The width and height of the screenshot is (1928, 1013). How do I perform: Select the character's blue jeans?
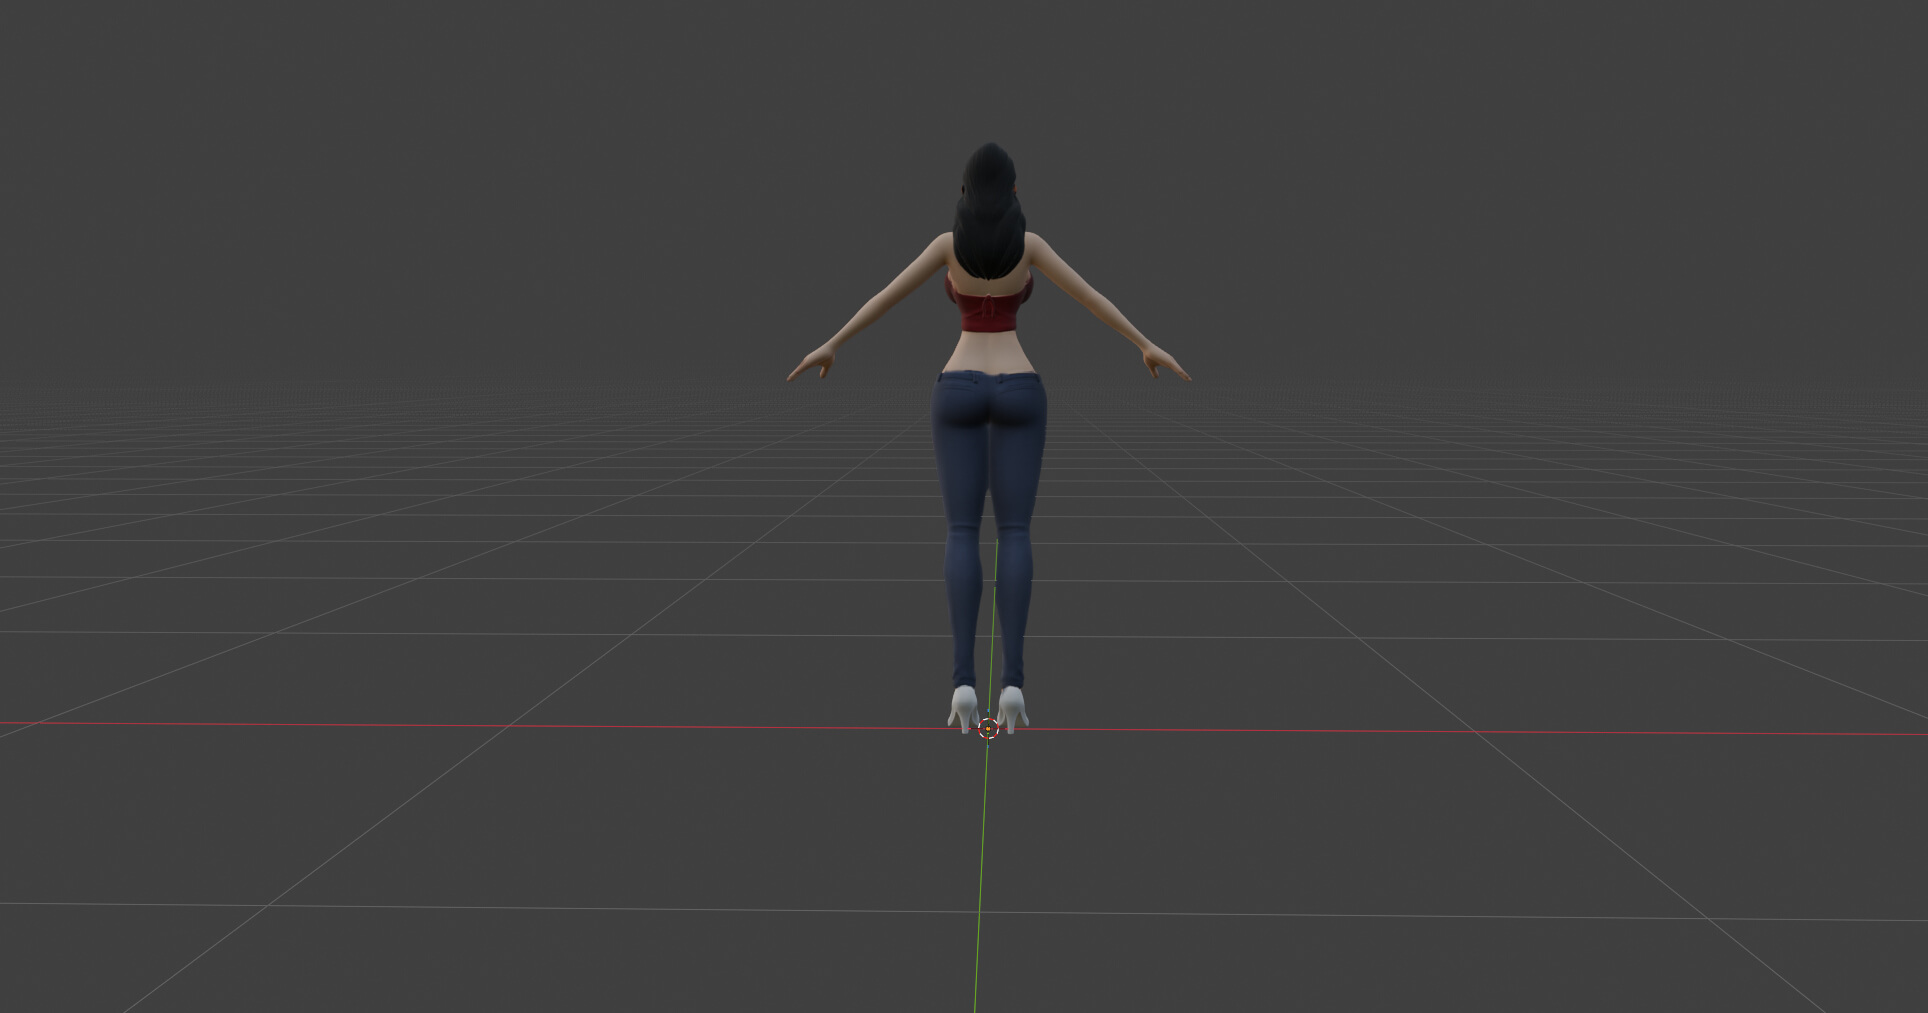[x=989, y=528]
